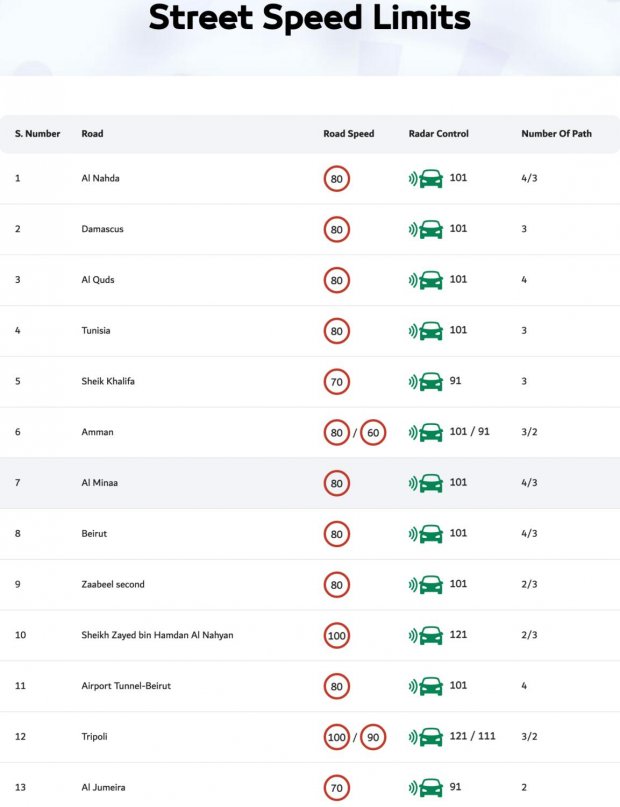Click the 80 speed sign for Airport Tunnel-Beirut
This screenshot has height=807, width=620.
[x=336, y=686]
